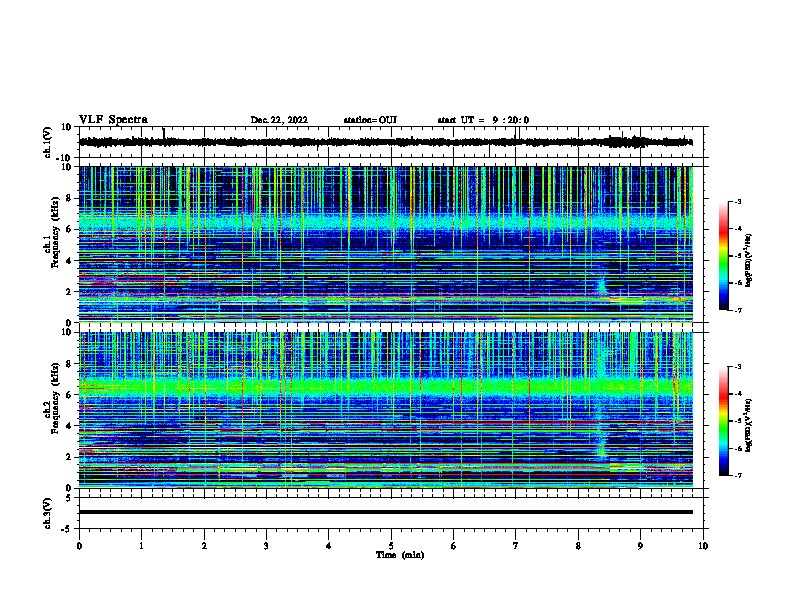Click the "Time (min)" axis title
The image size is (792, 612).
pyautogui.click(x=400, y=555)
